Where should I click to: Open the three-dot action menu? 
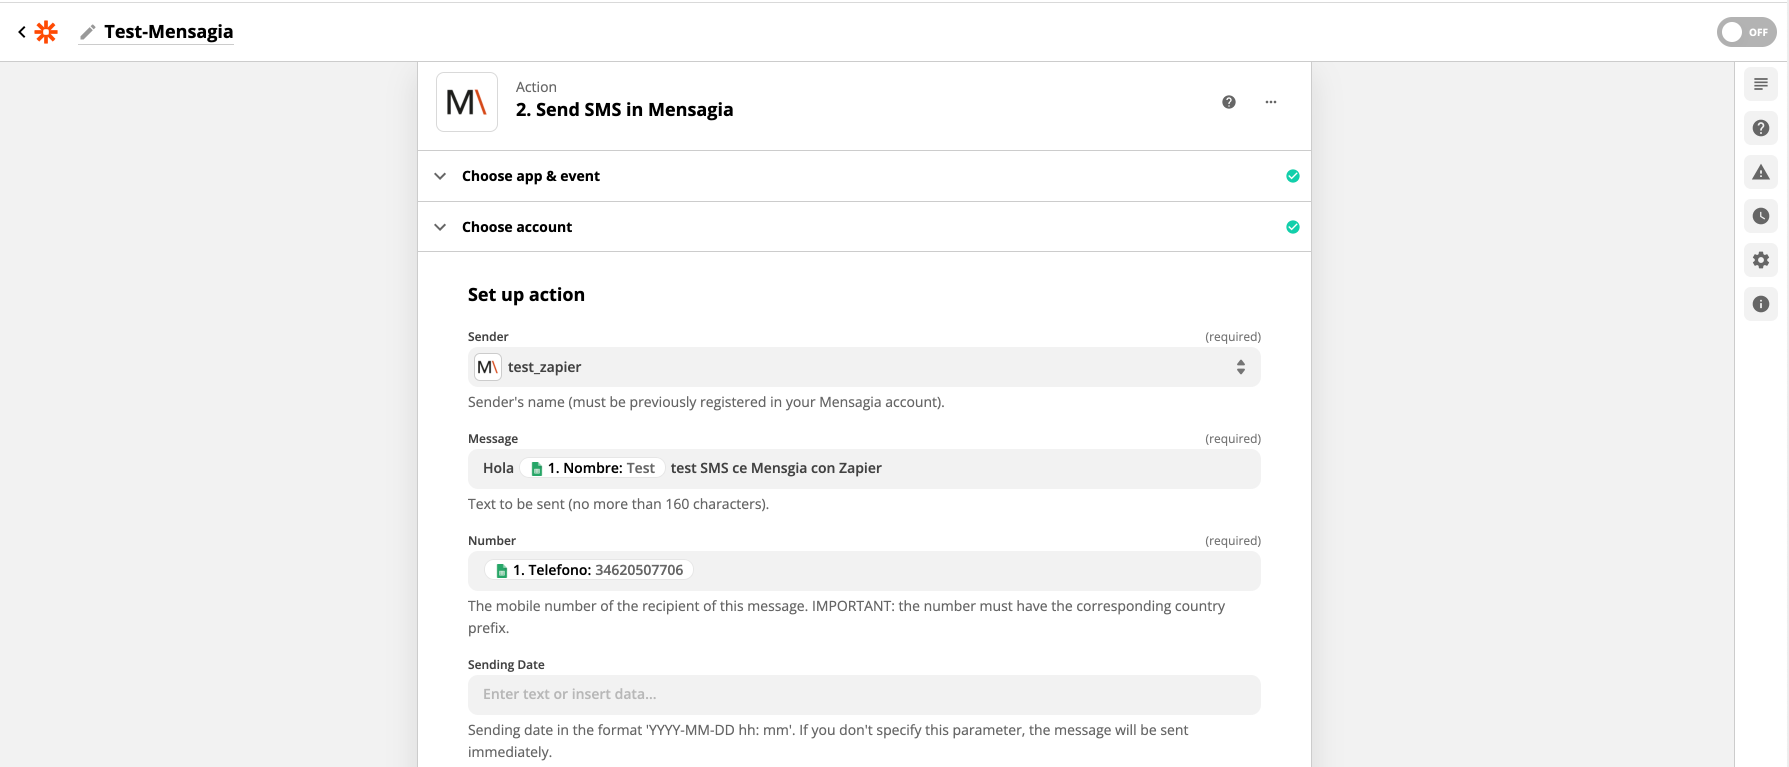point(1271,102)
